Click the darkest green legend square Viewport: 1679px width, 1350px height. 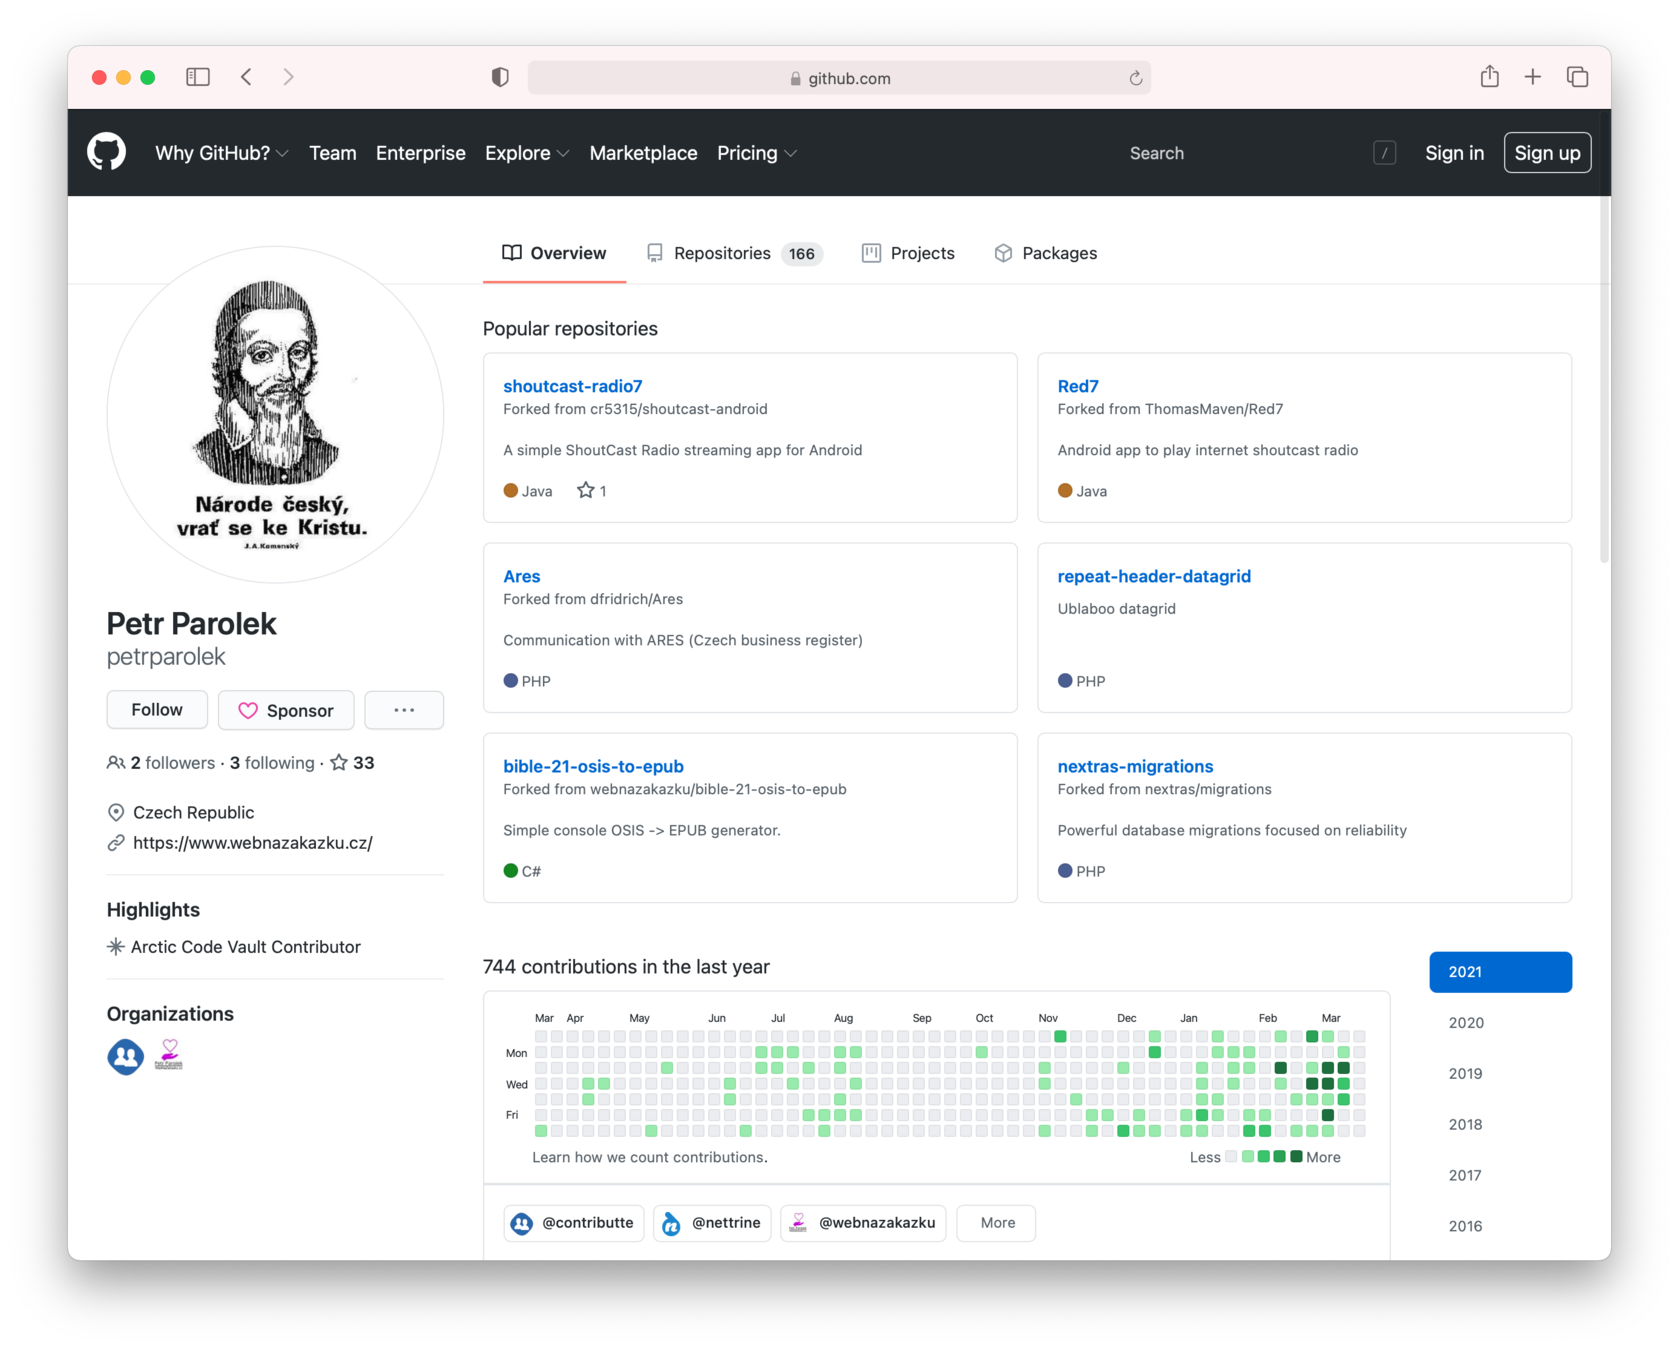point(1296,1157)
